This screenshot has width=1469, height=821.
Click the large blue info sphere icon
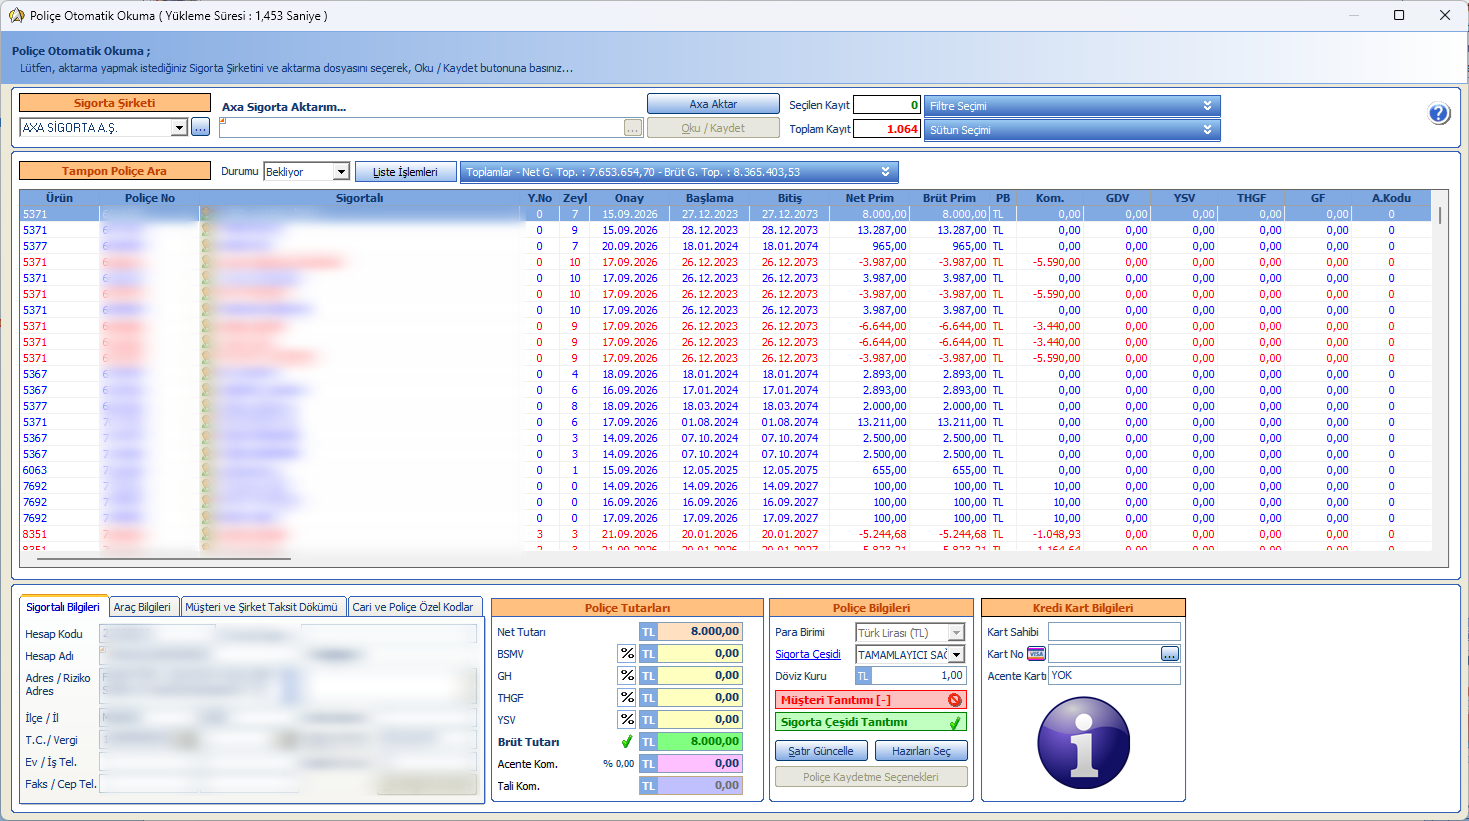[1083, 743]
